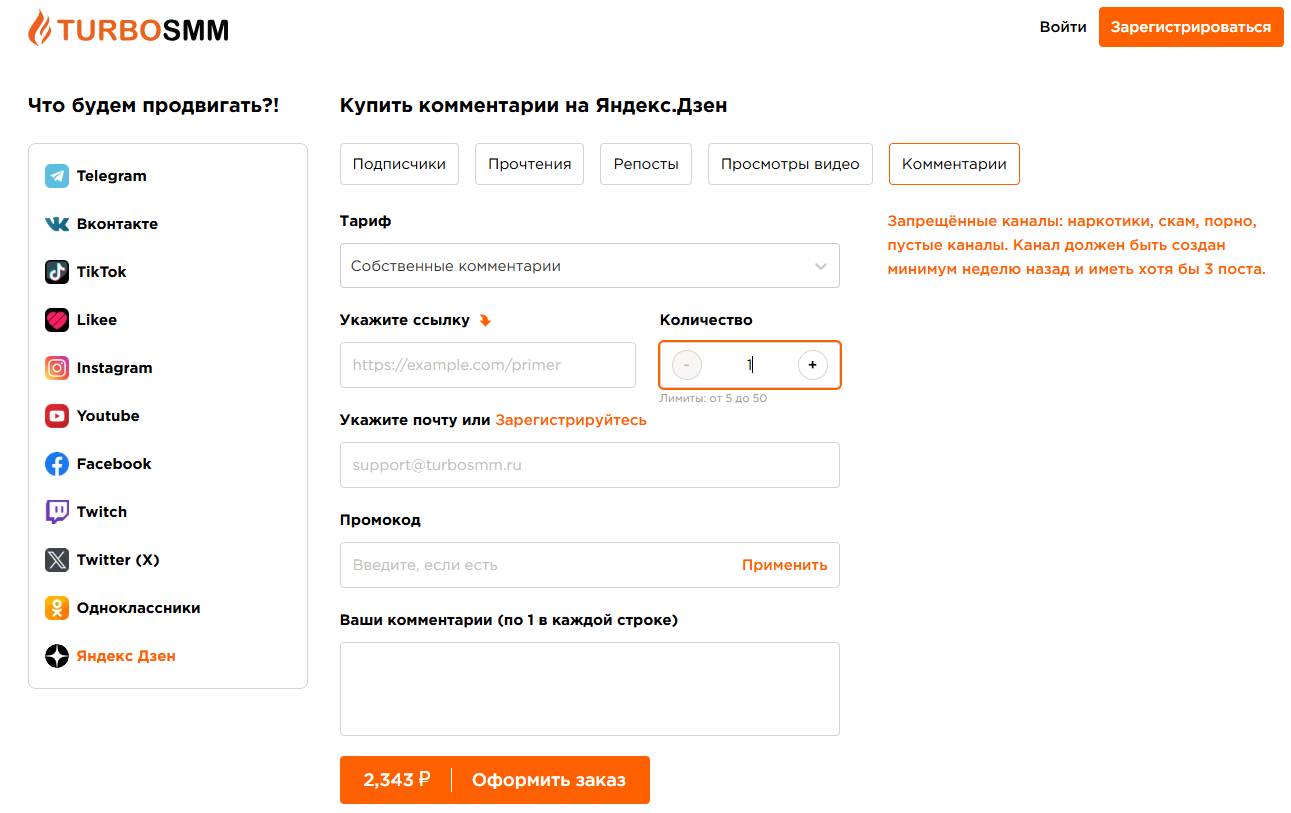Select the Вконтакте icon in sidebar
1291x813 pixels.
[57, 224]
